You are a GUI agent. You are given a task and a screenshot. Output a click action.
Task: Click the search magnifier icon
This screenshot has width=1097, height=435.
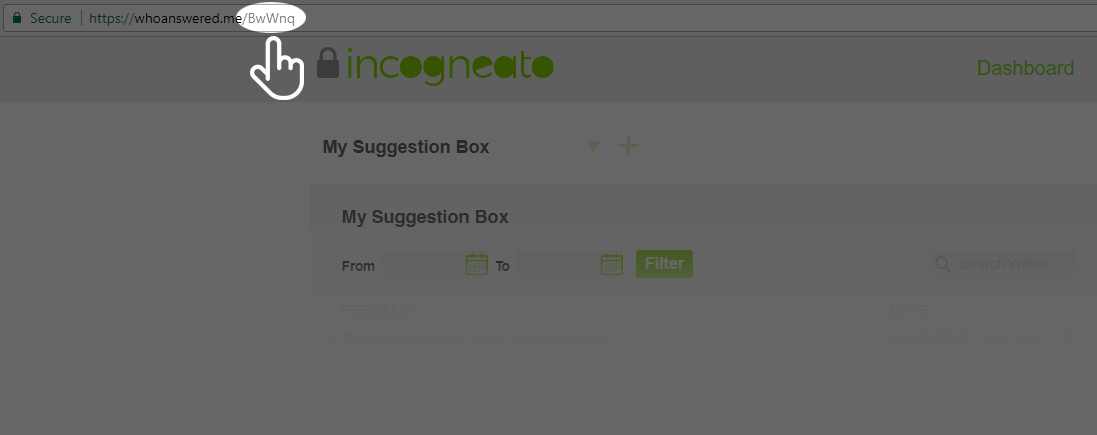click(x=942, y=264)
